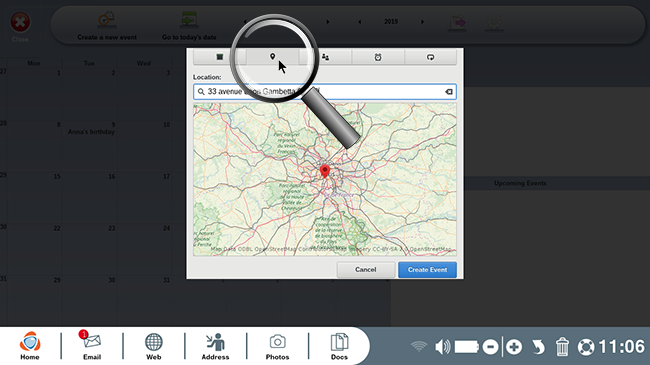Select the location pin tab
This screenshot has width=650, height=365.
pos(272,57)
